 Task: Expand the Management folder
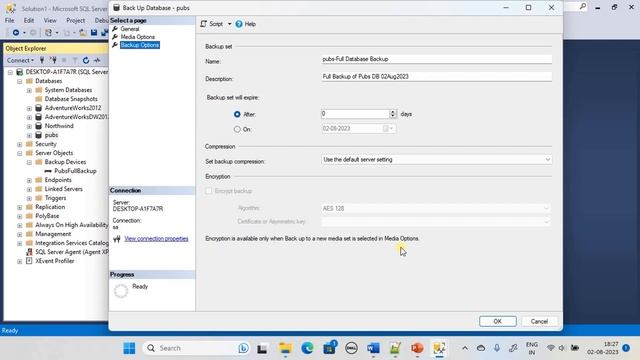tap(20, 234)
